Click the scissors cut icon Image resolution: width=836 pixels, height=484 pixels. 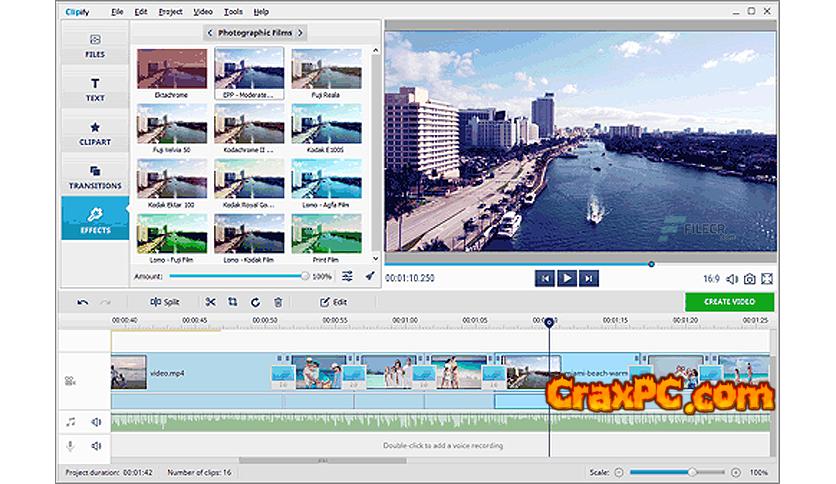(210, 302)
